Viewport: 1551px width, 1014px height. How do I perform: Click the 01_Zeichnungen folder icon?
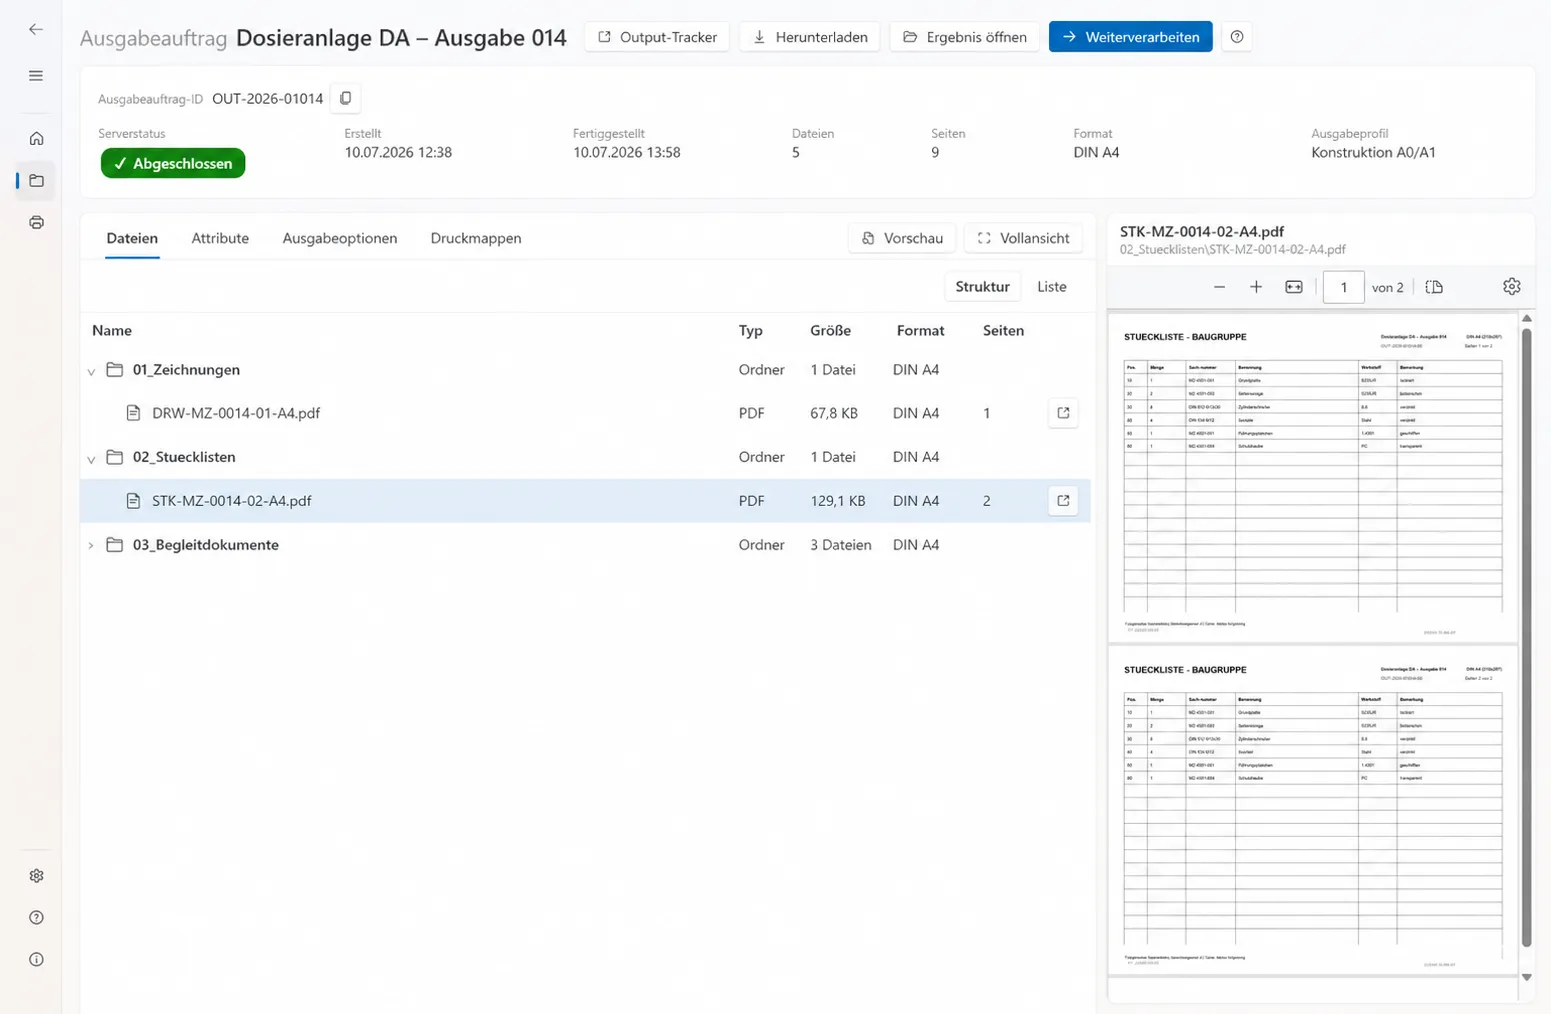tap(115, 370)
